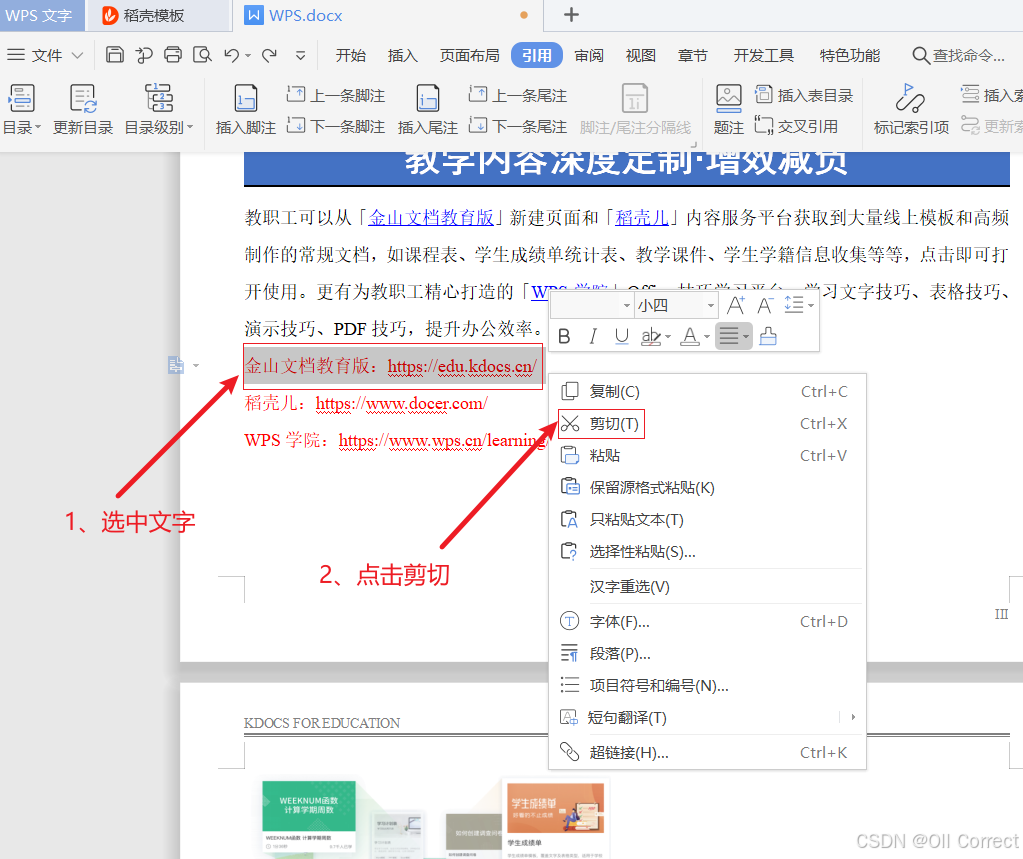The height and width of the screenshot is (859, 1023).
Task: Open the 文件 menu dropdown
Action: 45,55
